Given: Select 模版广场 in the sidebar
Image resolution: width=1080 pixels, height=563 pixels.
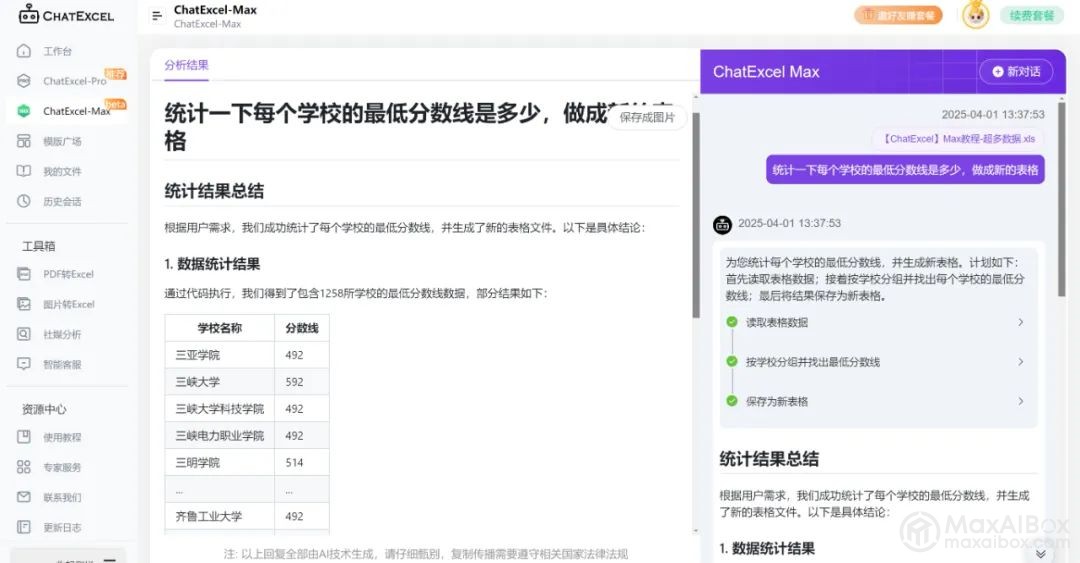Looking at the screenshot, I should 62,141.
